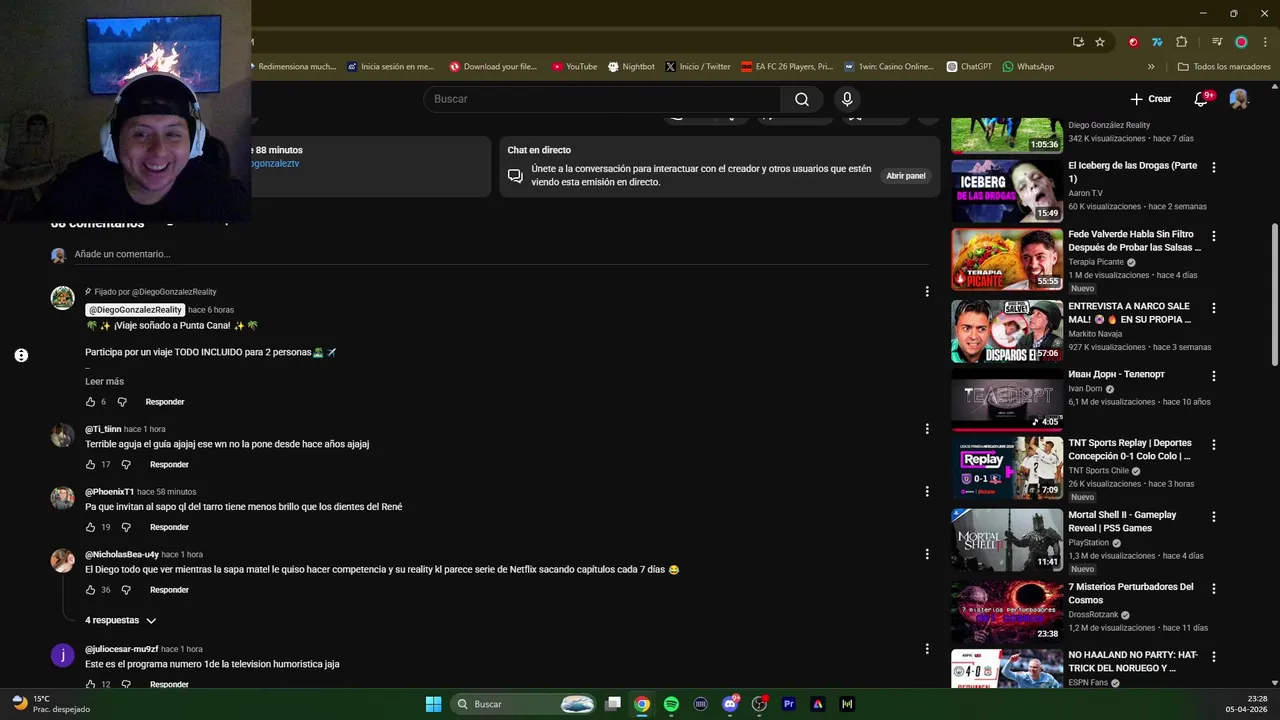This screenshot has width=1280, height=720.
Task: Open YouTube bookmark in bookmarks bar
Action: point(574,67)
